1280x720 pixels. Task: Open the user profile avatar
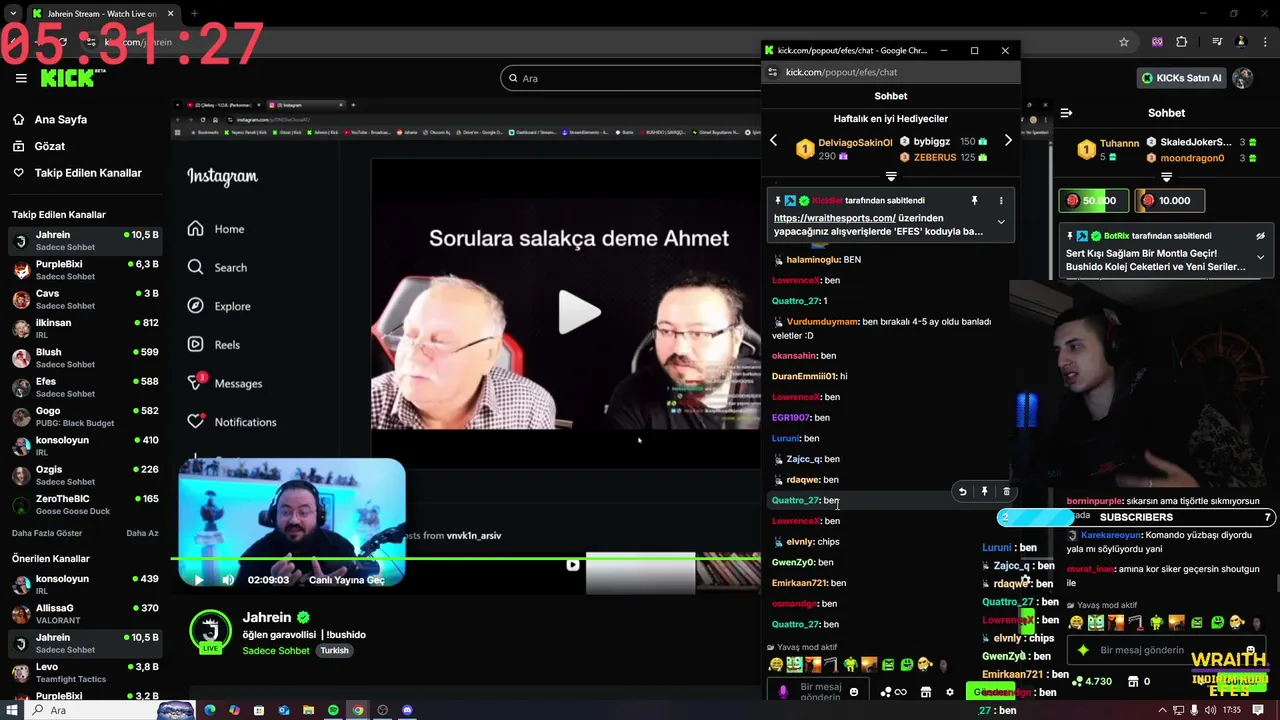tap(1243, 78)
